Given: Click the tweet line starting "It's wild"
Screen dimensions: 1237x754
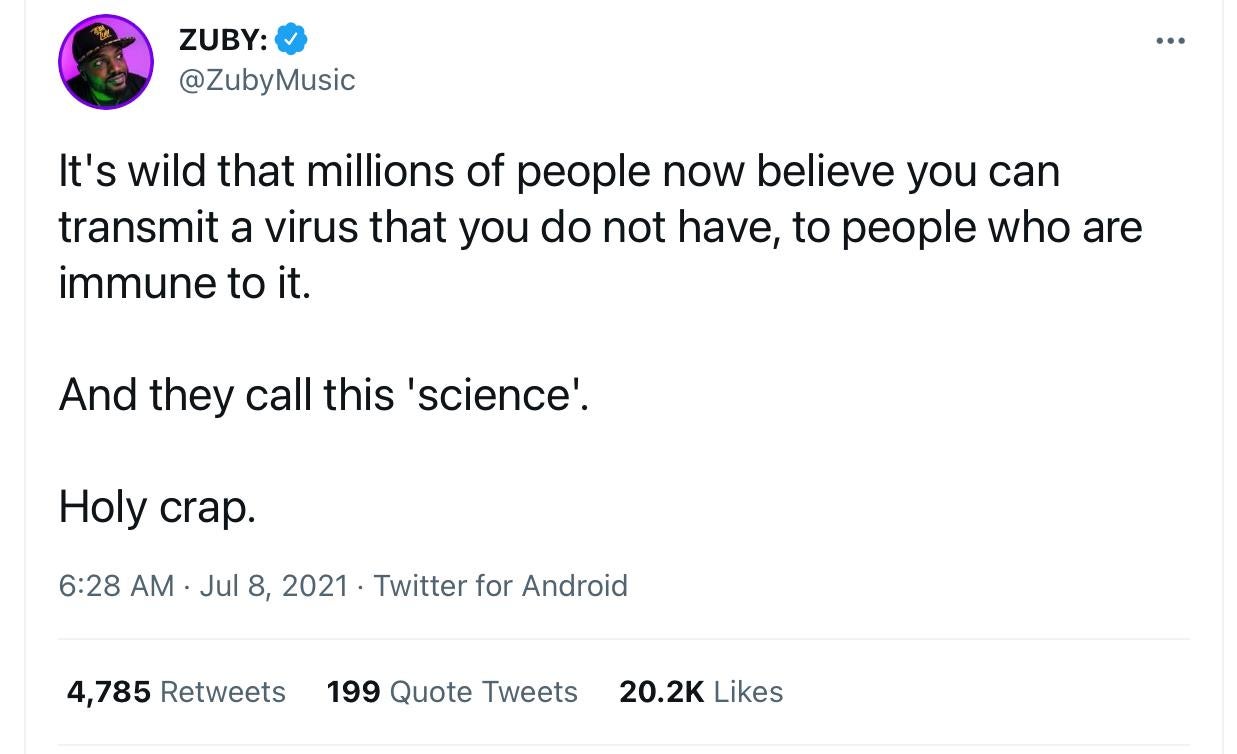Looking at the screenshot, I should click(x=559, y=172).
